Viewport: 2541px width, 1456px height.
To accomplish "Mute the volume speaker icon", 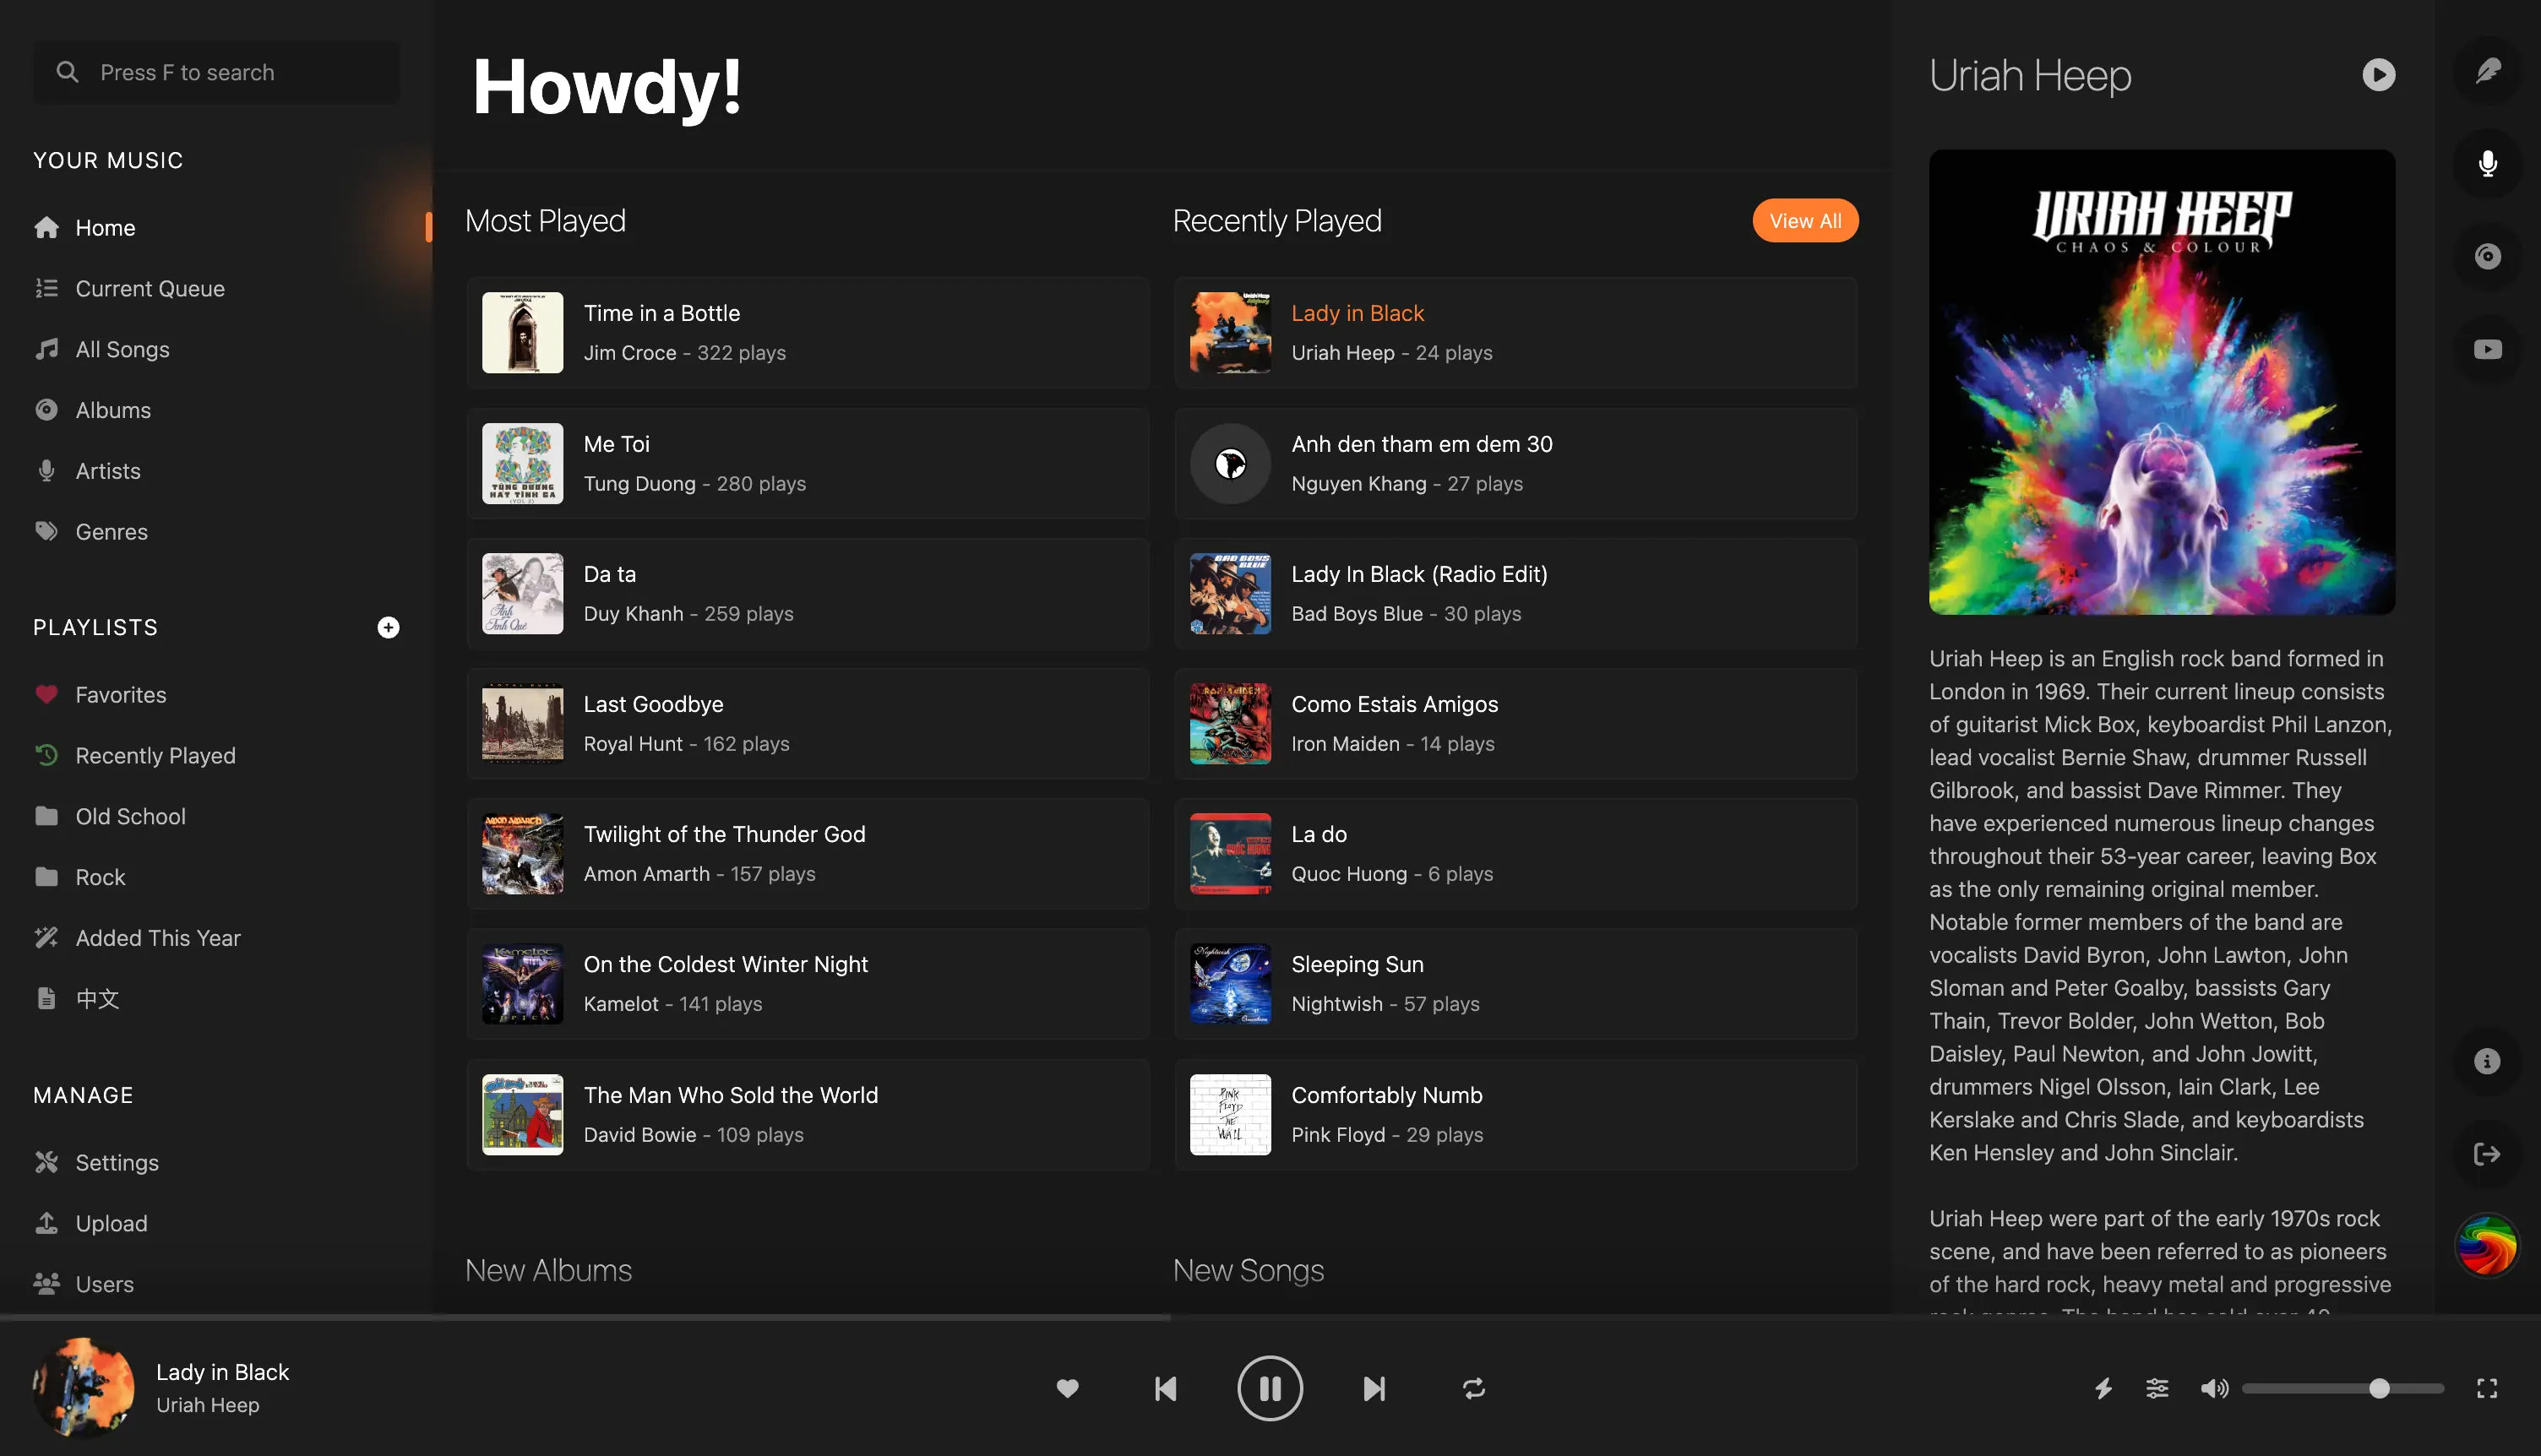I will [x=2213, y=1388].
